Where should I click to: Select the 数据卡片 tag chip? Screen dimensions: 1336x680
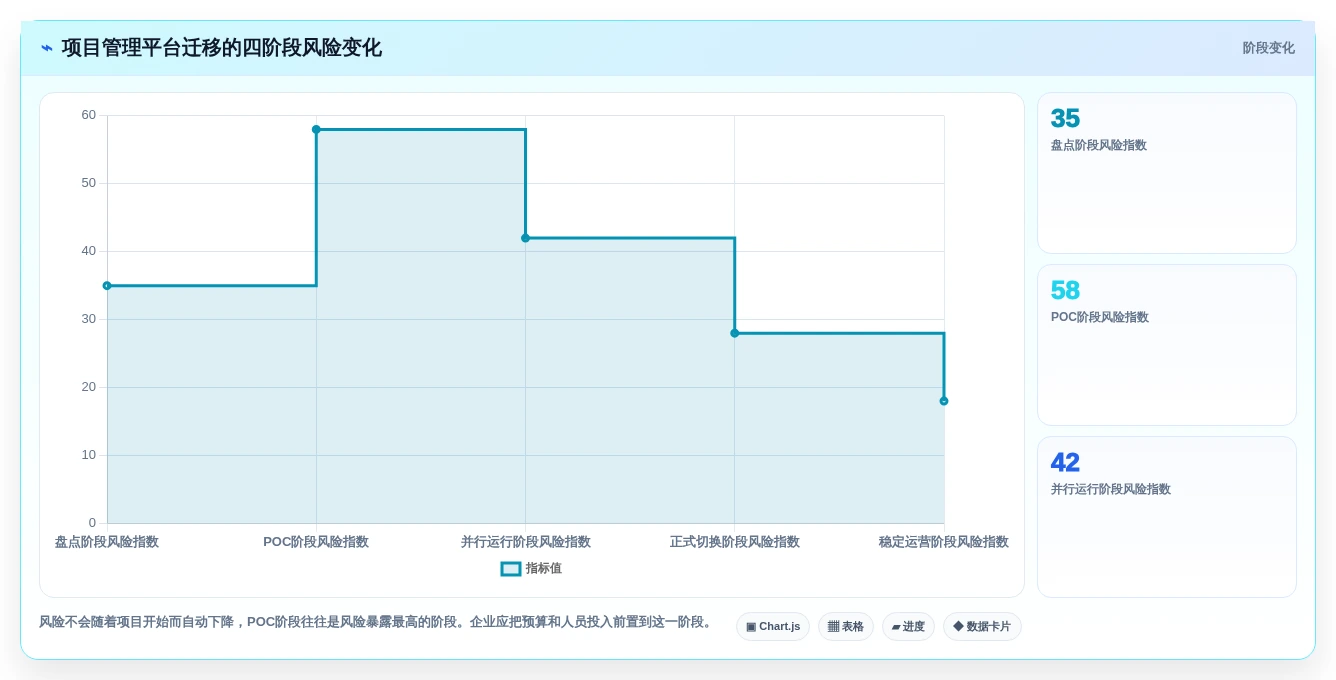coord(982,626)
